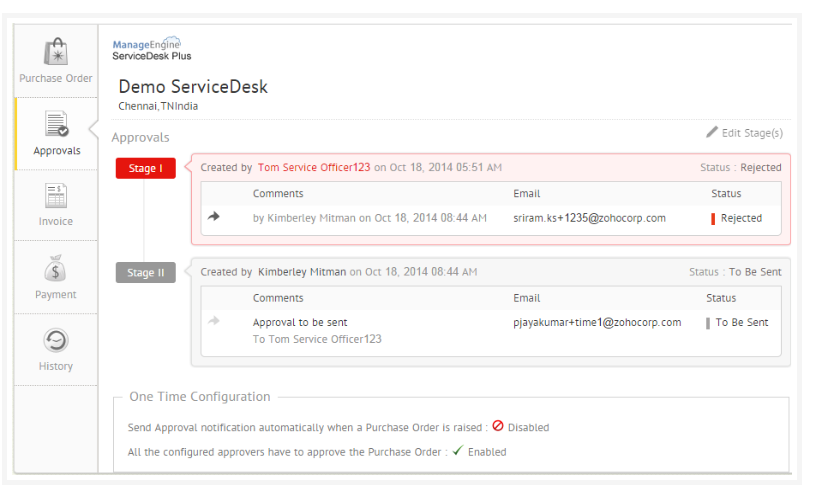
Task: Open the Purchase Order sidebar icon
Action: pos(56,52)
